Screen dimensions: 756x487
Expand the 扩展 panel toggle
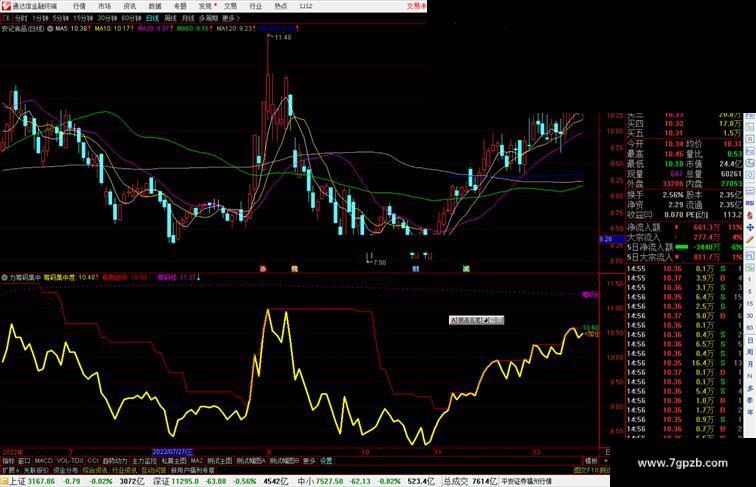pos(10,470)
